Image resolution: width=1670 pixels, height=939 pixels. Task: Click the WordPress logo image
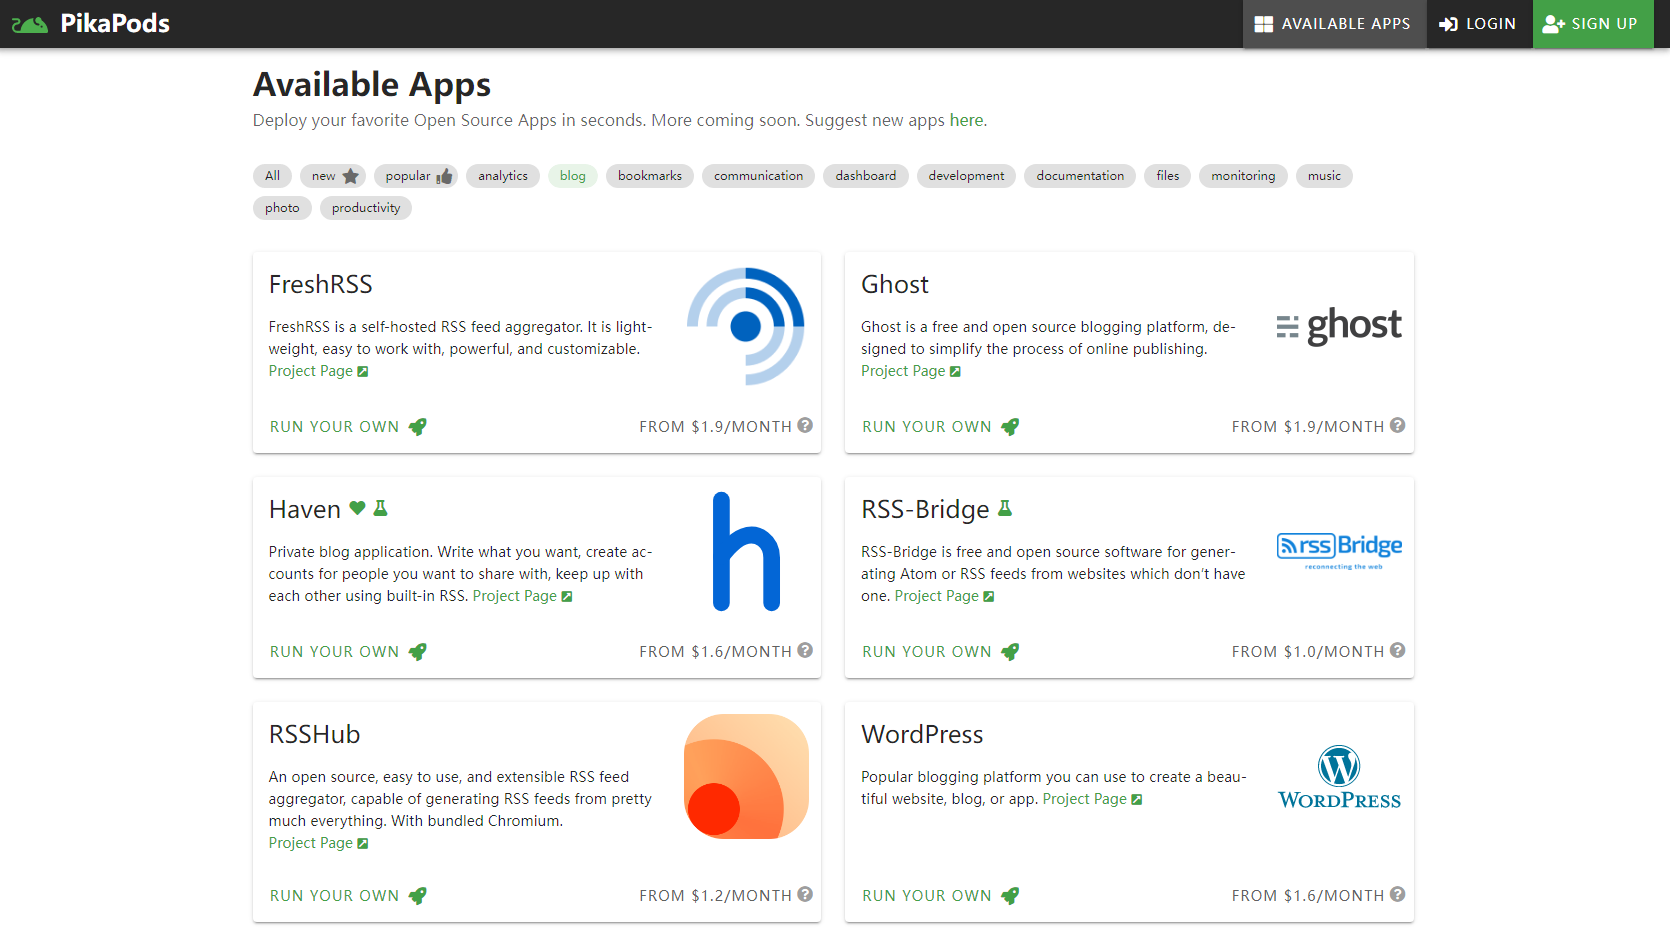coord(1339,777)
